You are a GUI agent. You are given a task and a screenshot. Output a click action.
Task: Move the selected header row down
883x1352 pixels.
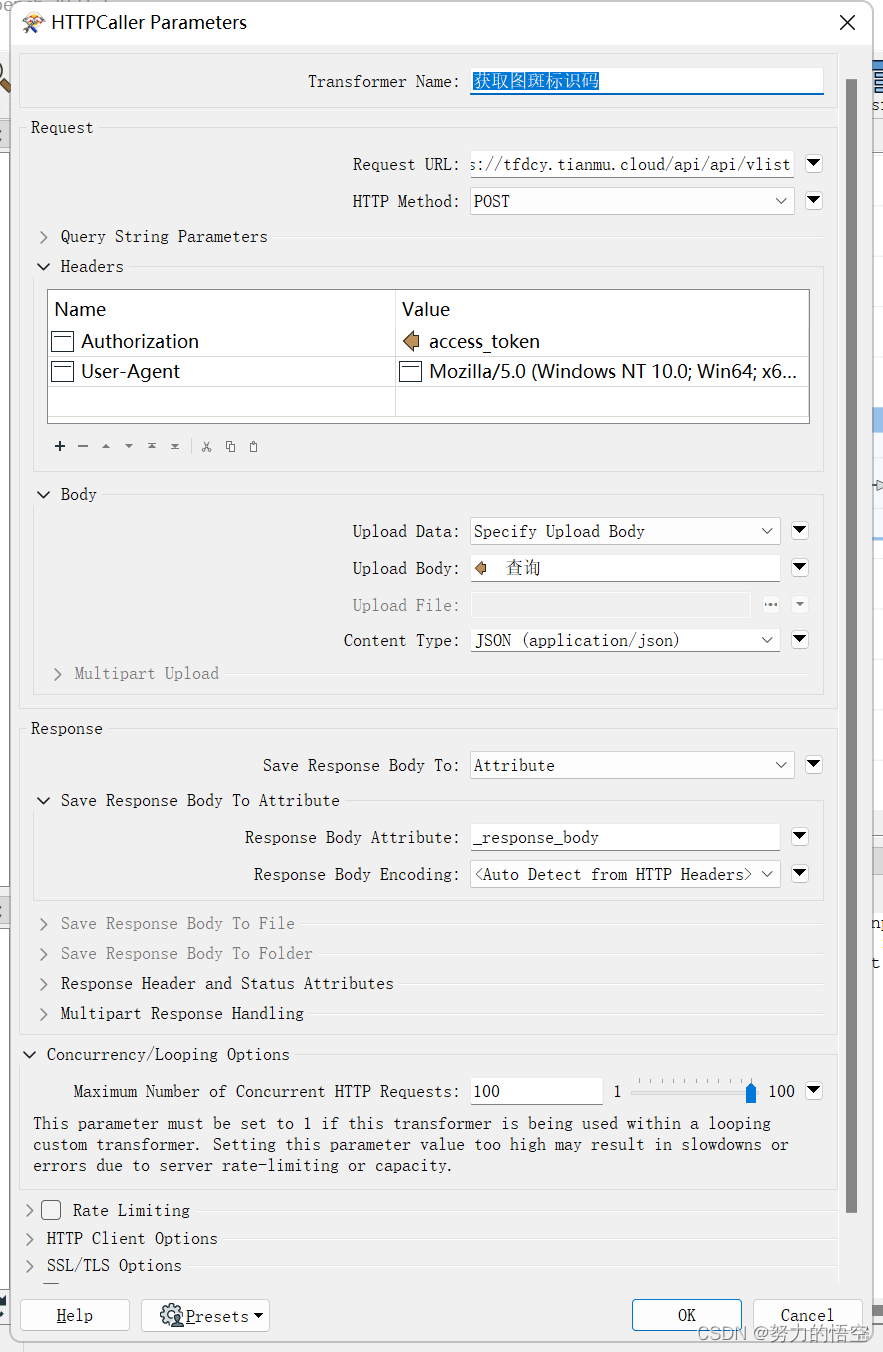coord(129,446)
